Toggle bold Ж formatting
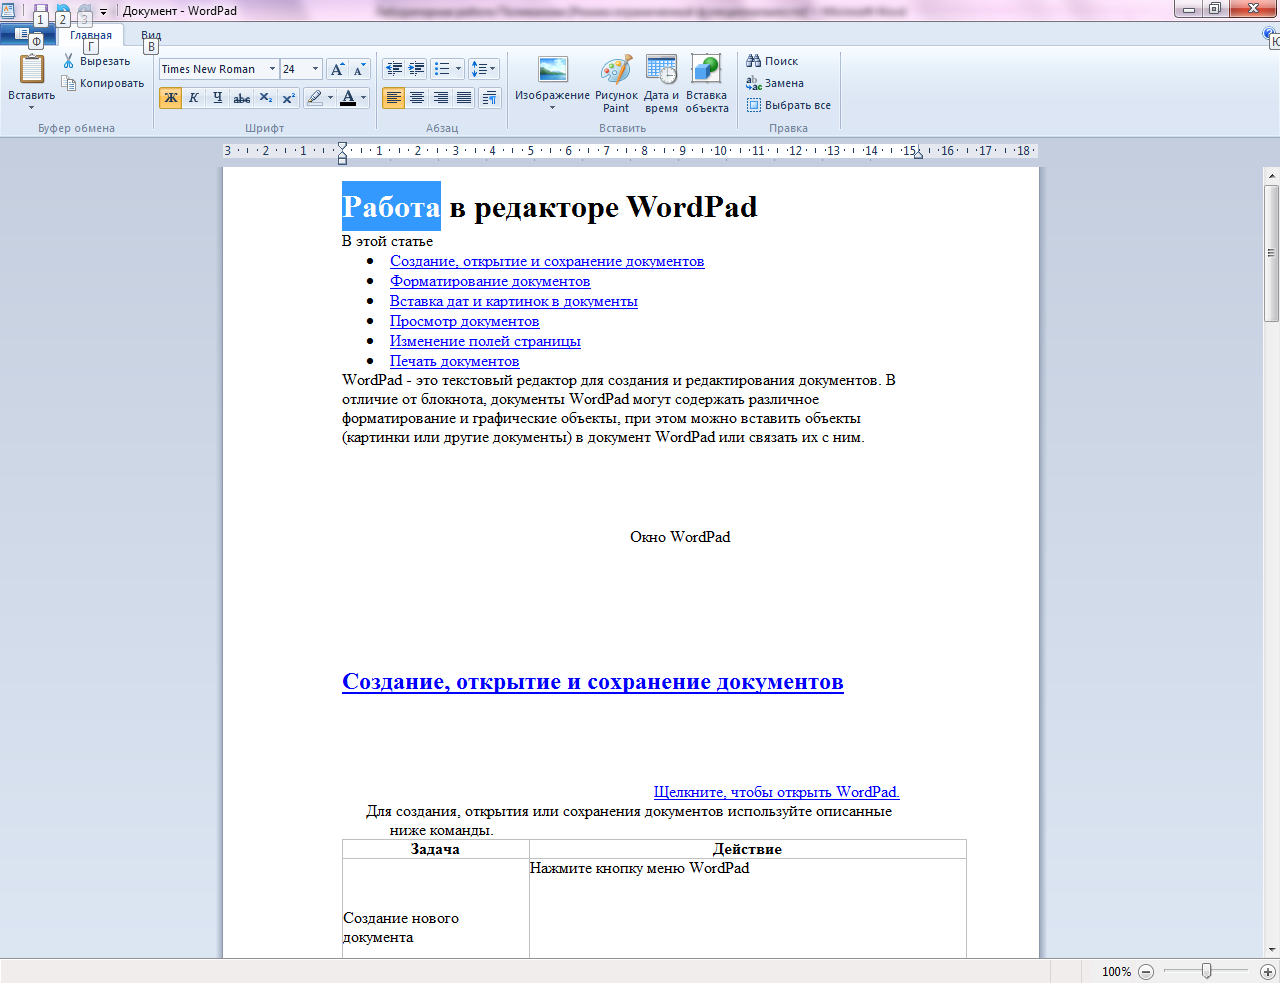The width and height of the screenshot is (1280, 984). click(x=171, y=98)
